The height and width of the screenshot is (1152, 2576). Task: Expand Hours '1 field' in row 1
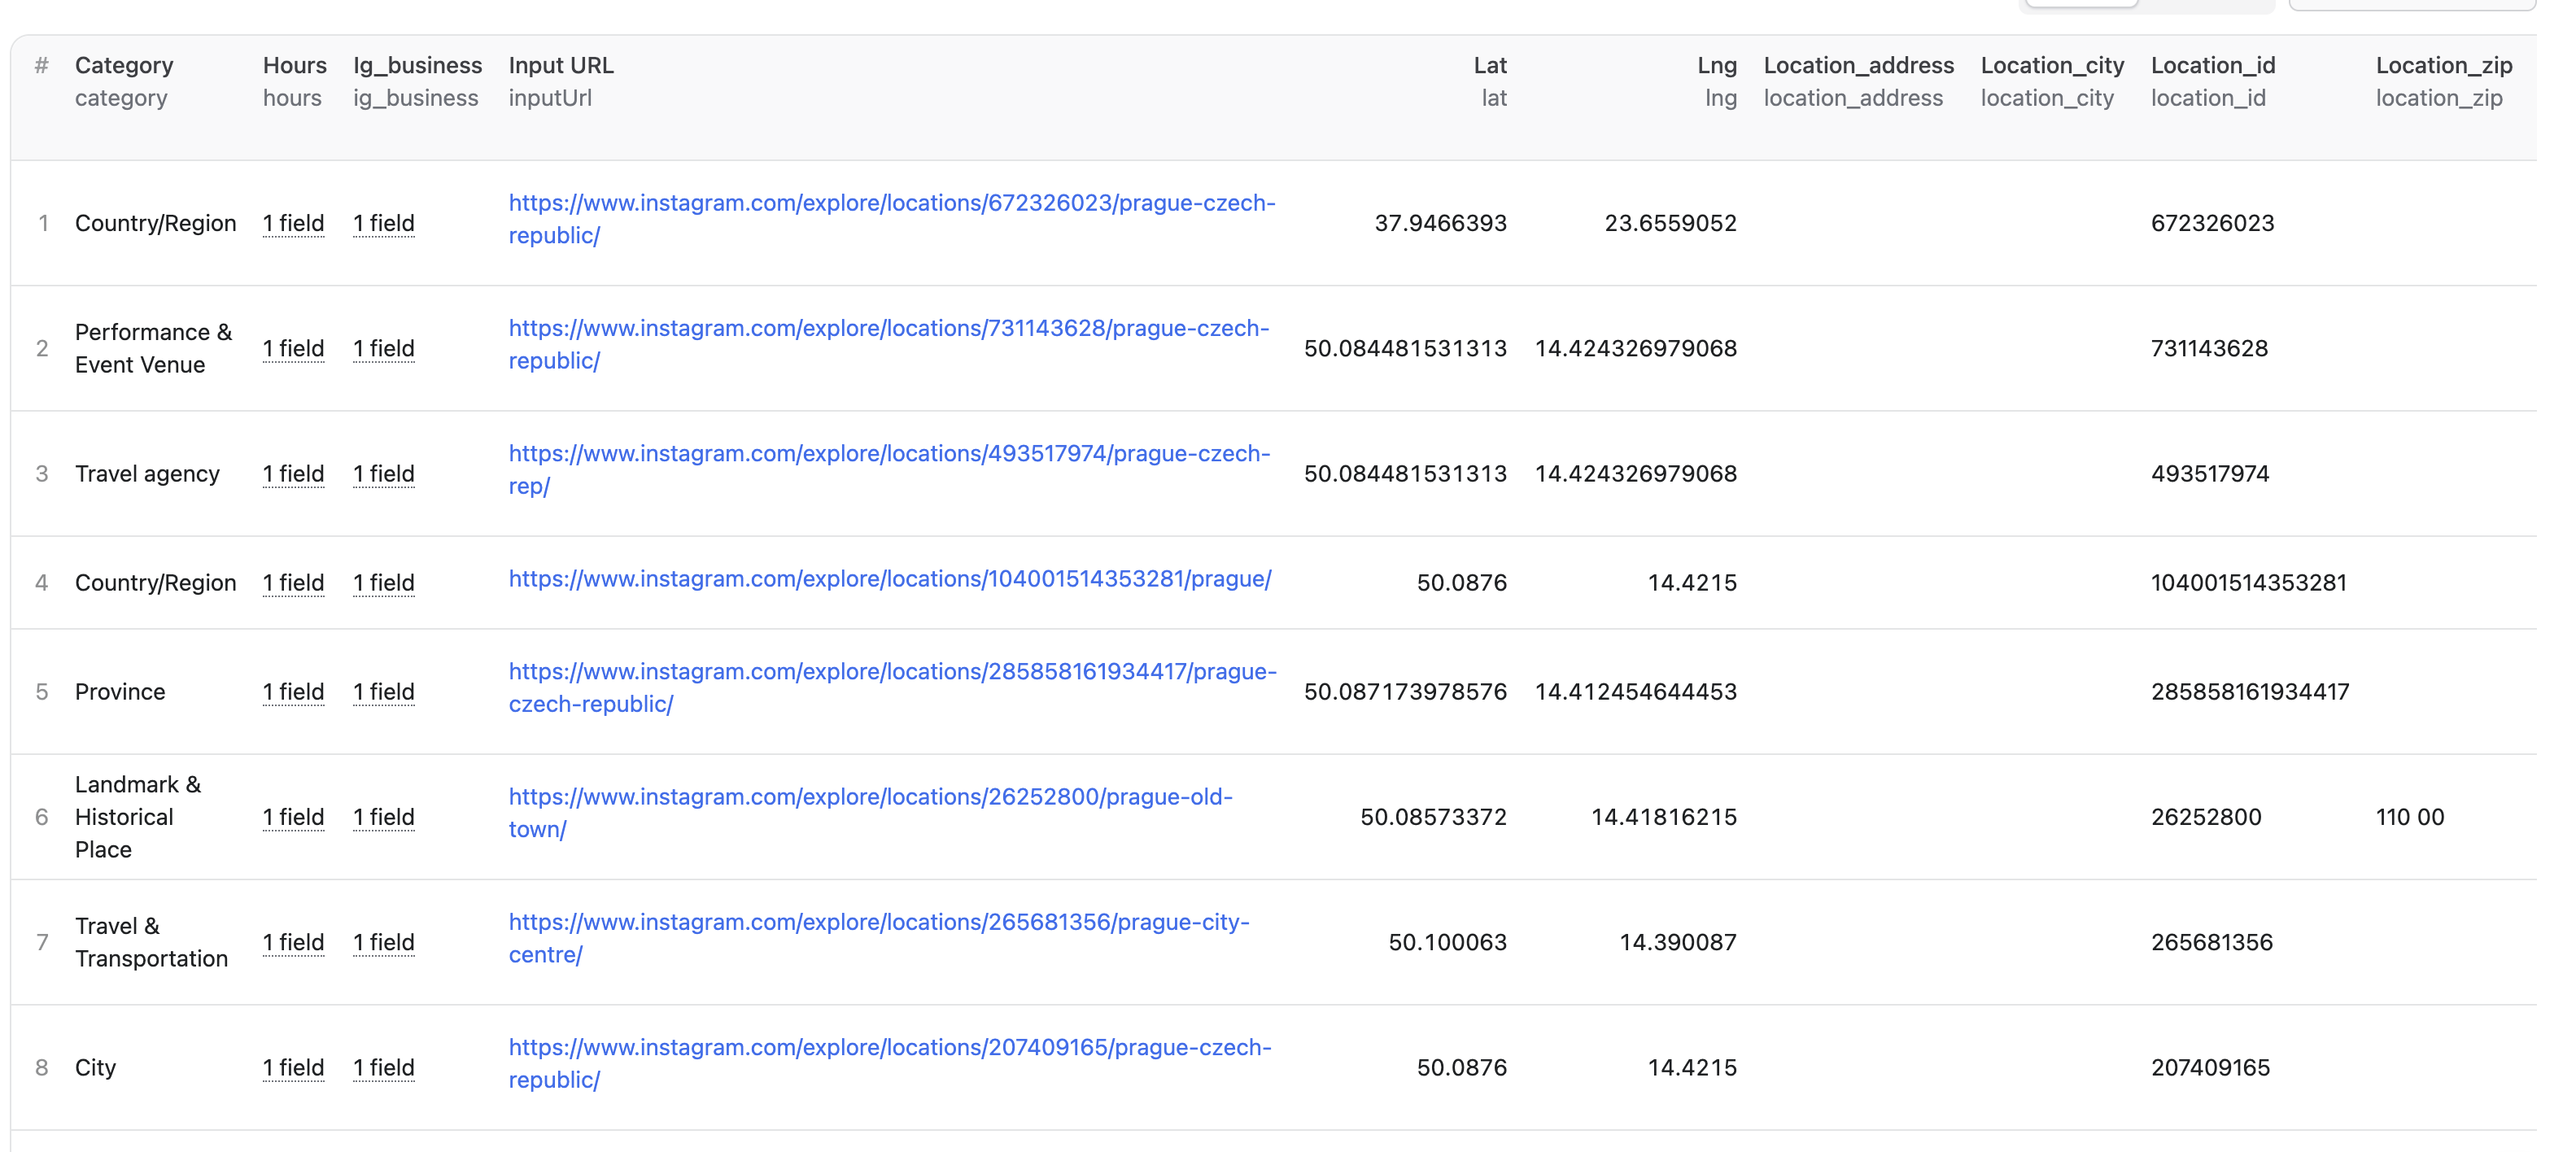293,223
